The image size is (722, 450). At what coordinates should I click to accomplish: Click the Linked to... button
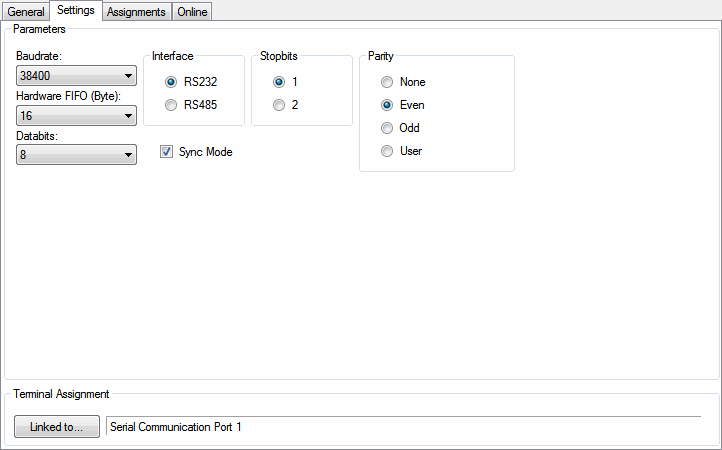coord(57,427)
